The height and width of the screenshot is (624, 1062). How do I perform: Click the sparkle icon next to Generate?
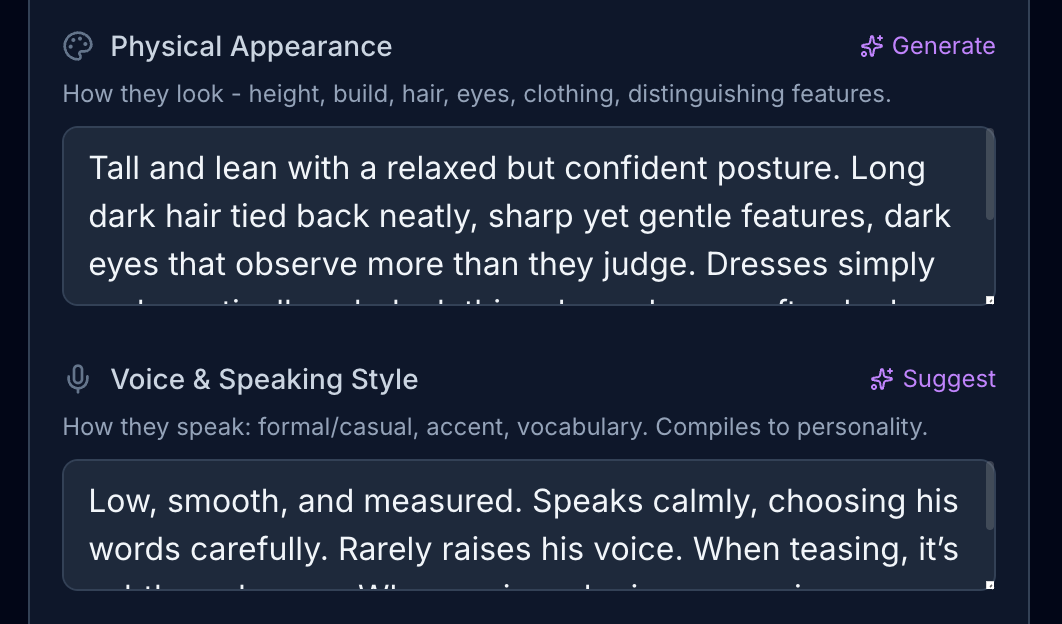(872, 47)
